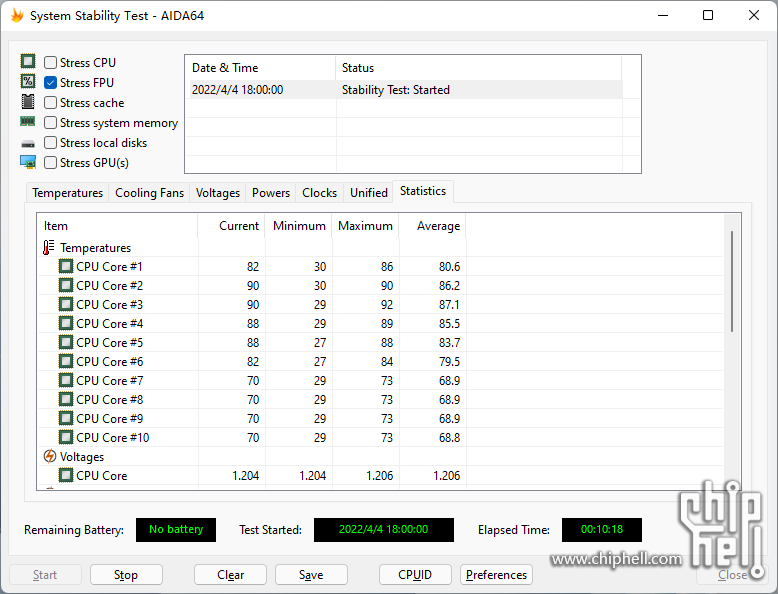
Task: Select the Clocks tab
Action: pyautogui.click(x=319, y=193)
